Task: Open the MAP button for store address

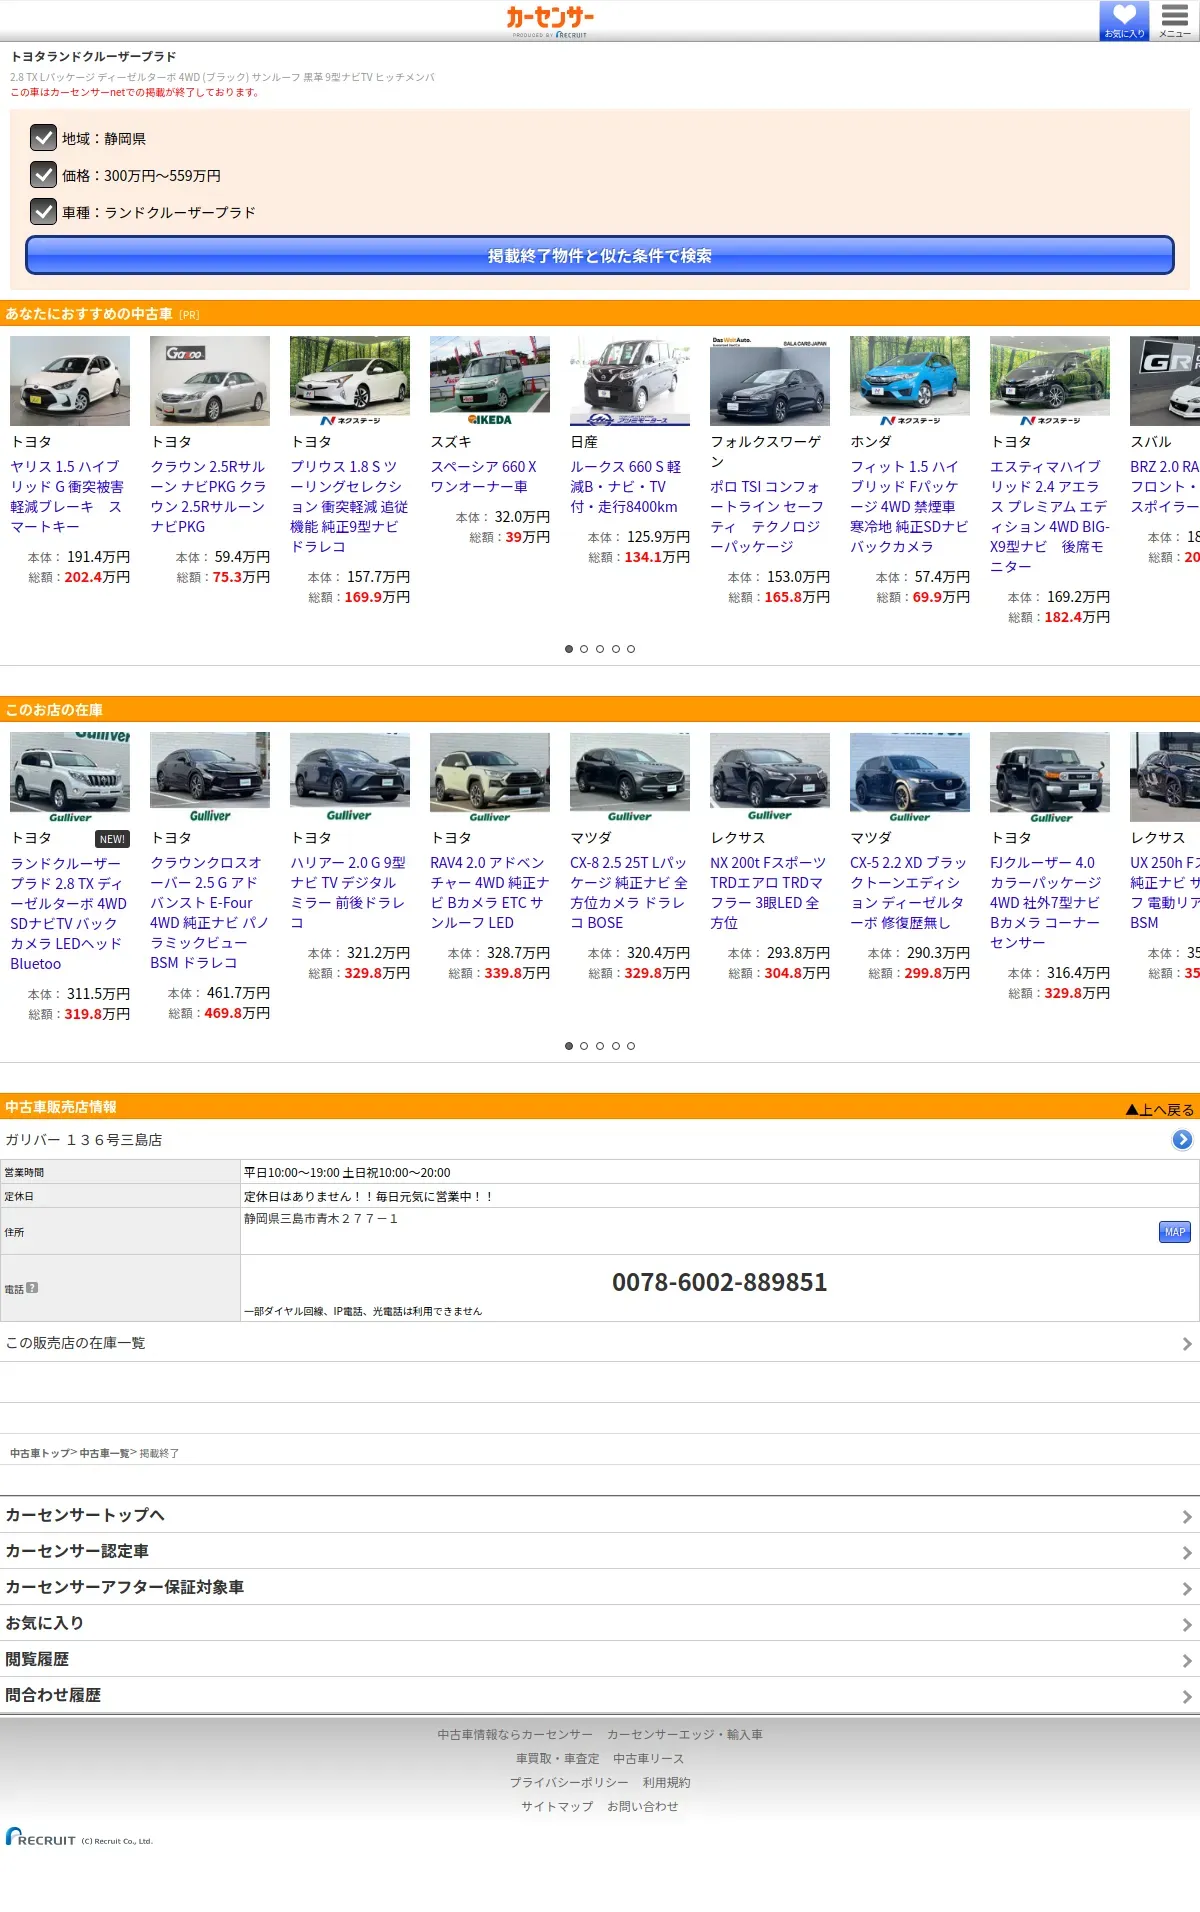Action: 1175,1232
